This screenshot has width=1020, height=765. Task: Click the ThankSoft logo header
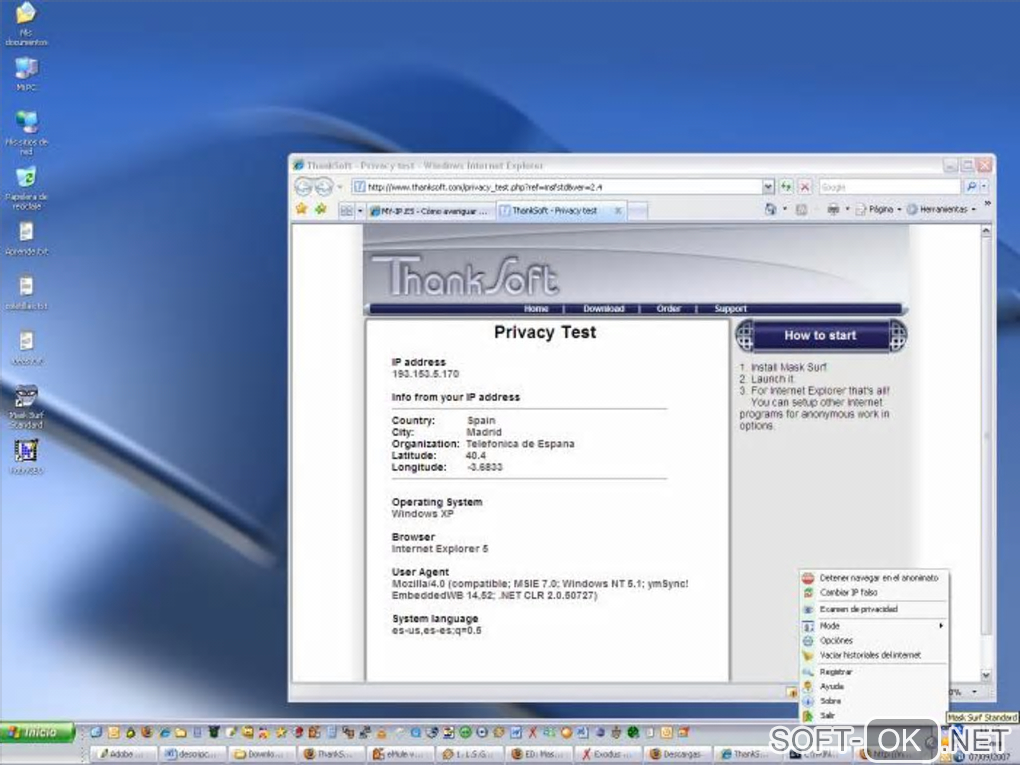465,276
